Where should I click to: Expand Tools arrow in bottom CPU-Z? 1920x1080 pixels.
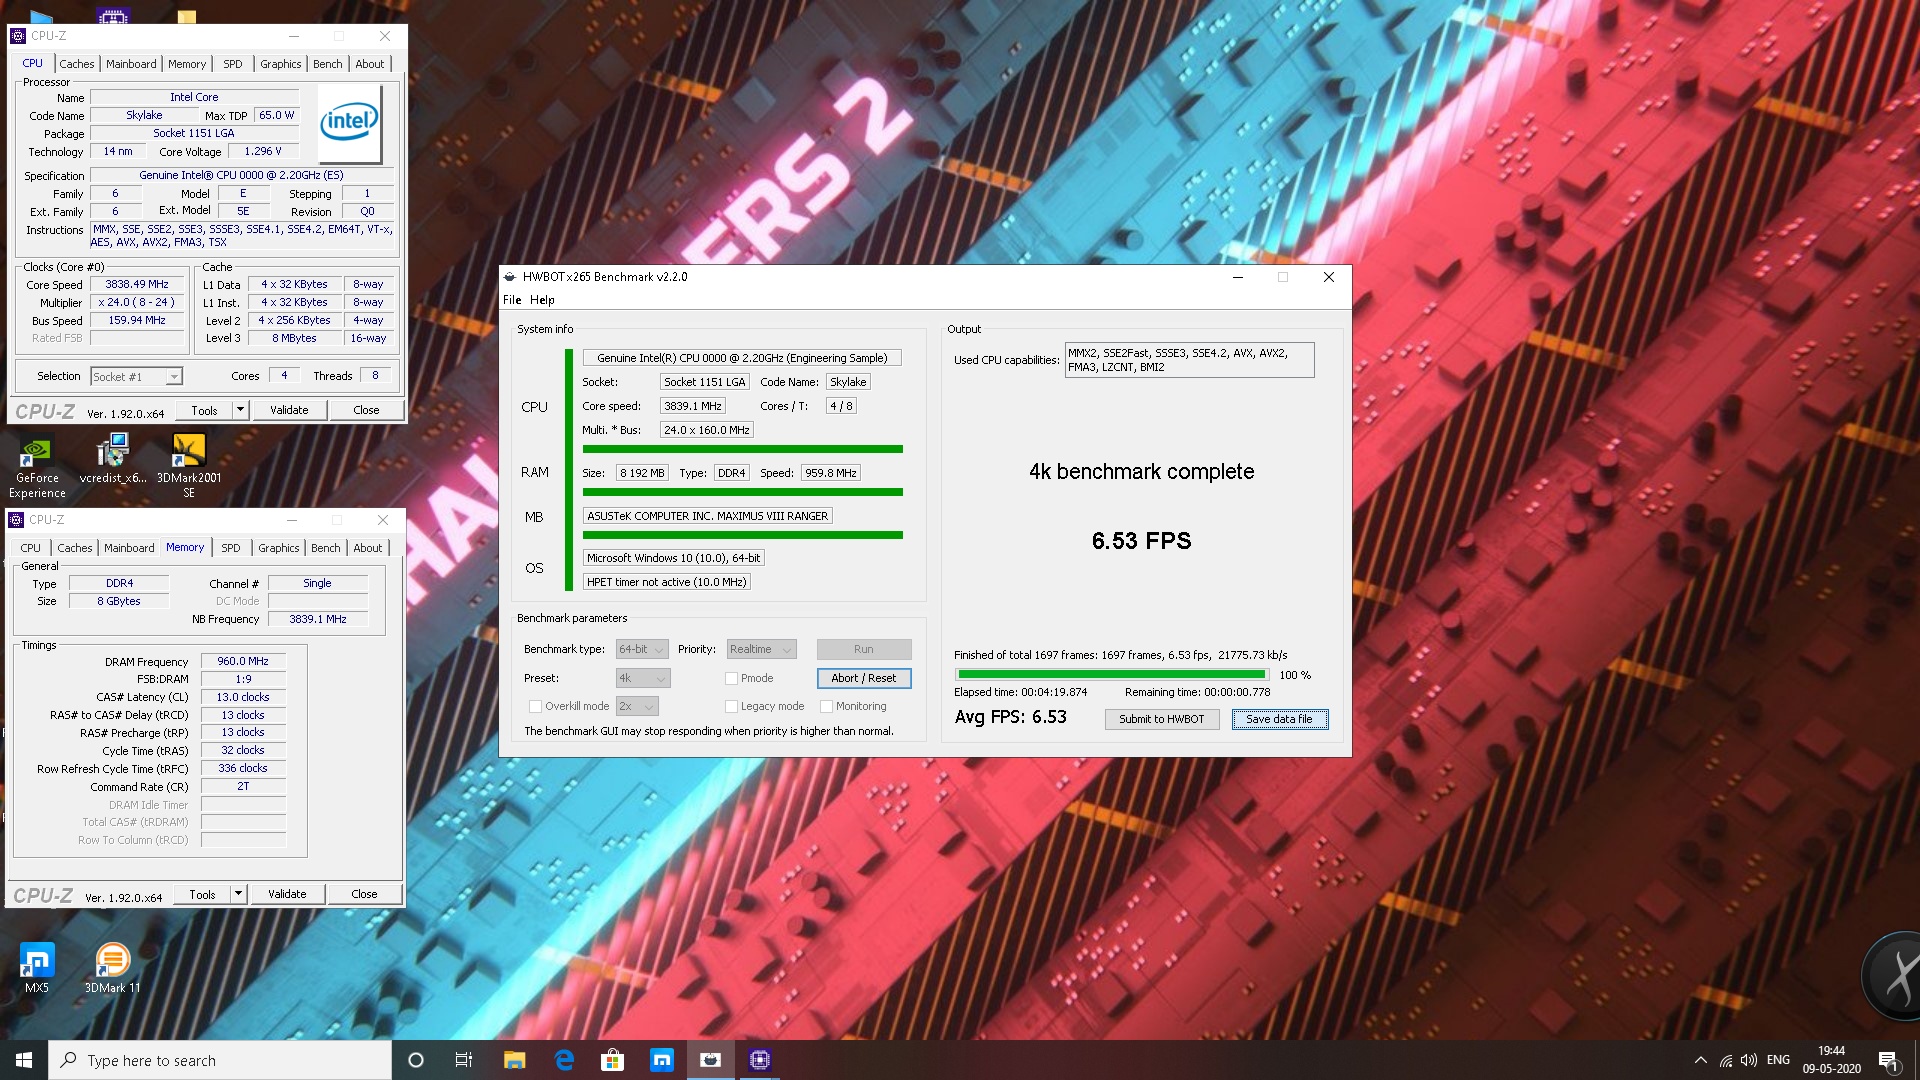(x=237, y=894)
